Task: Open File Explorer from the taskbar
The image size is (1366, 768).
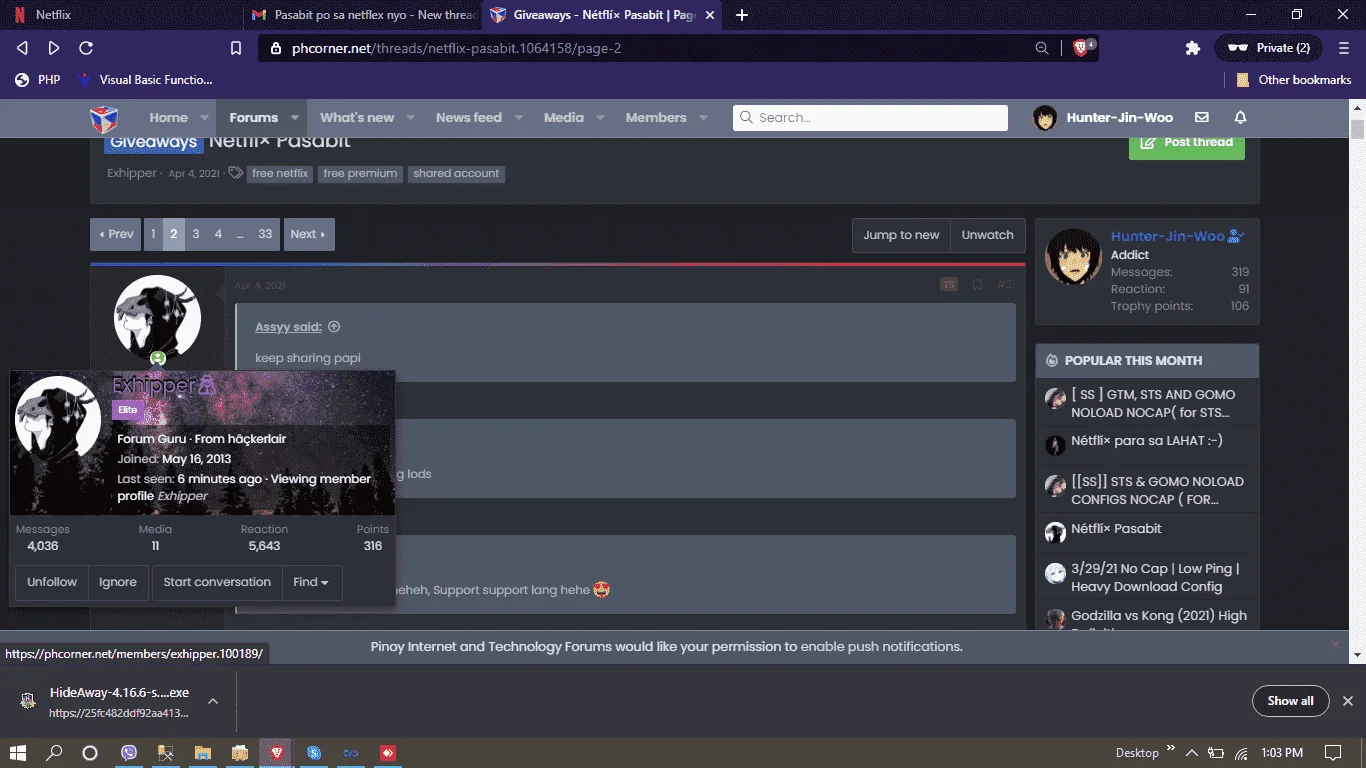Action: click(203, 752)
